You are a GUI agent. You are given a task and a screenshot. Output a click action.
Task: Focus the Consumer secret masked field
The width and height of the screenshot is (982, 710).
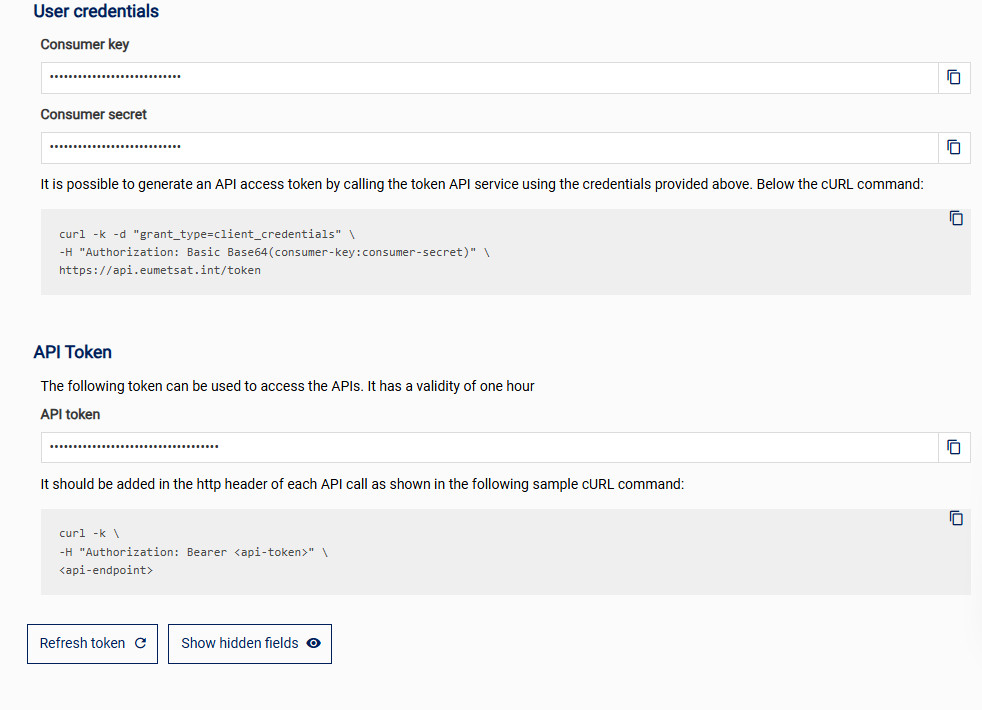[x=490, y=147]
